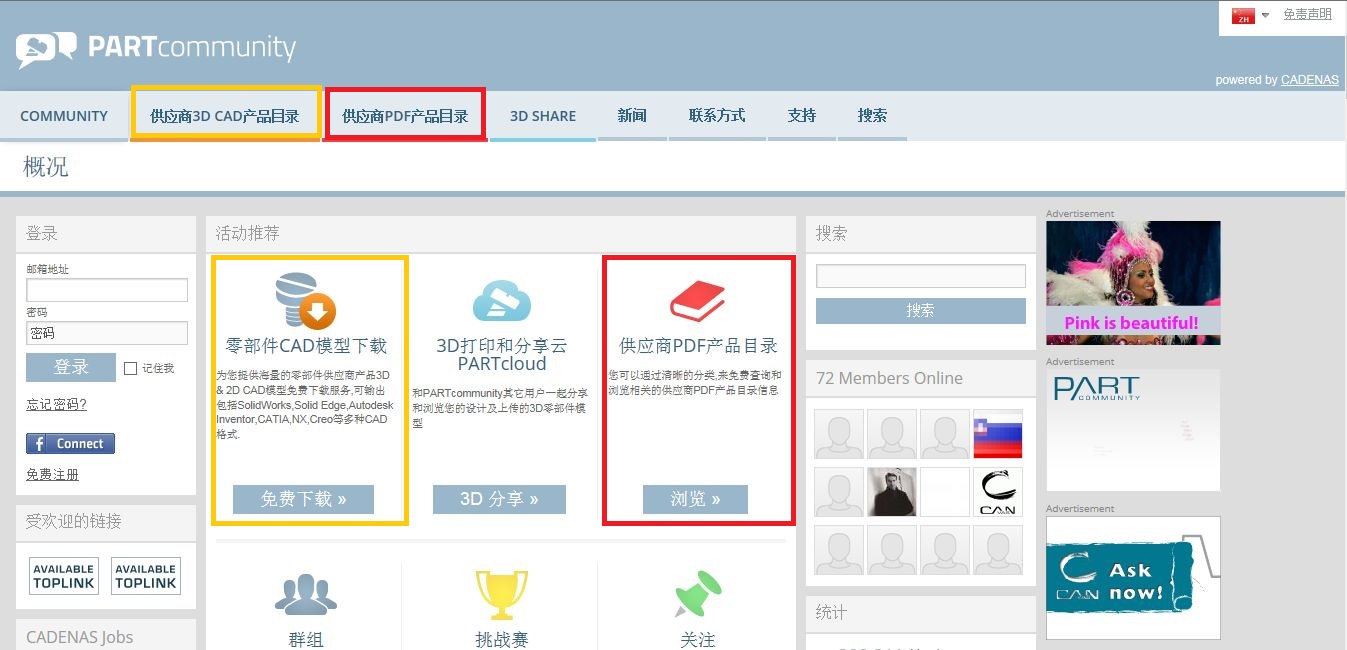Click the second AVAILABLE TOPLINK badge
Image resolution: width=1347 pixels, height=650 pixels.
click(x=146, y=576)
